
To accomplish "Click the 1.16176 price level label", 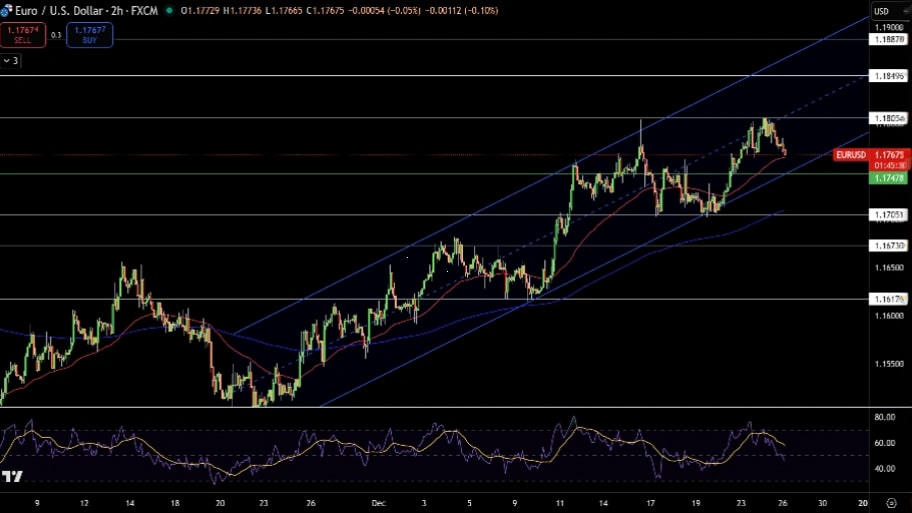I will point(889,298).
